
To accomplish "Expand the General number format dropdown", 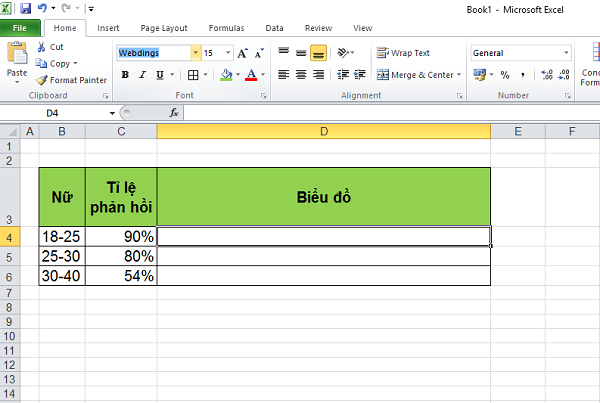I will (566, 53).
